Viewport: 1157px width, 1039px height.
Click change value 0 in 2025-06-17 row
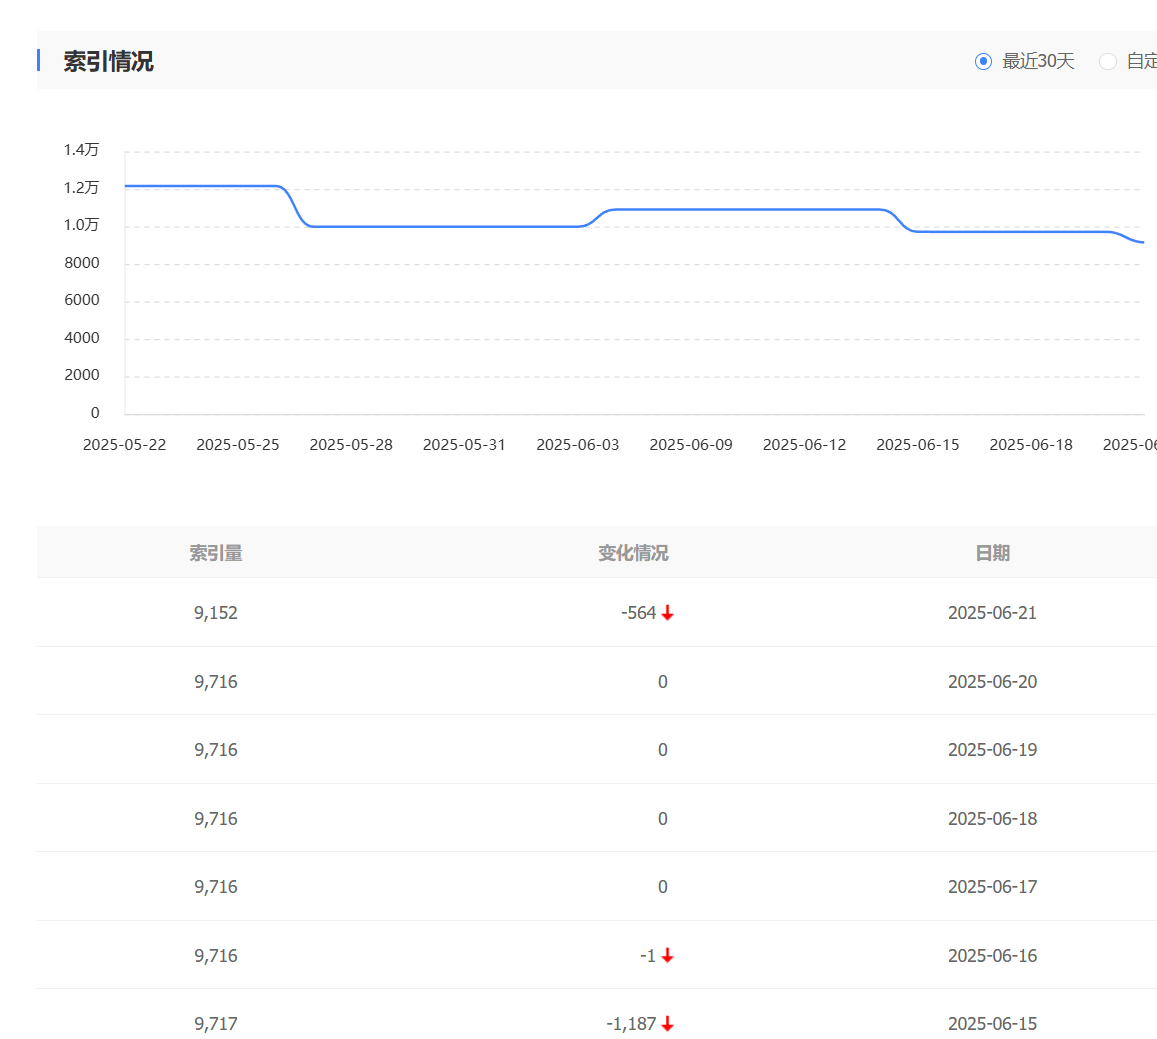(x=663, y=887)
